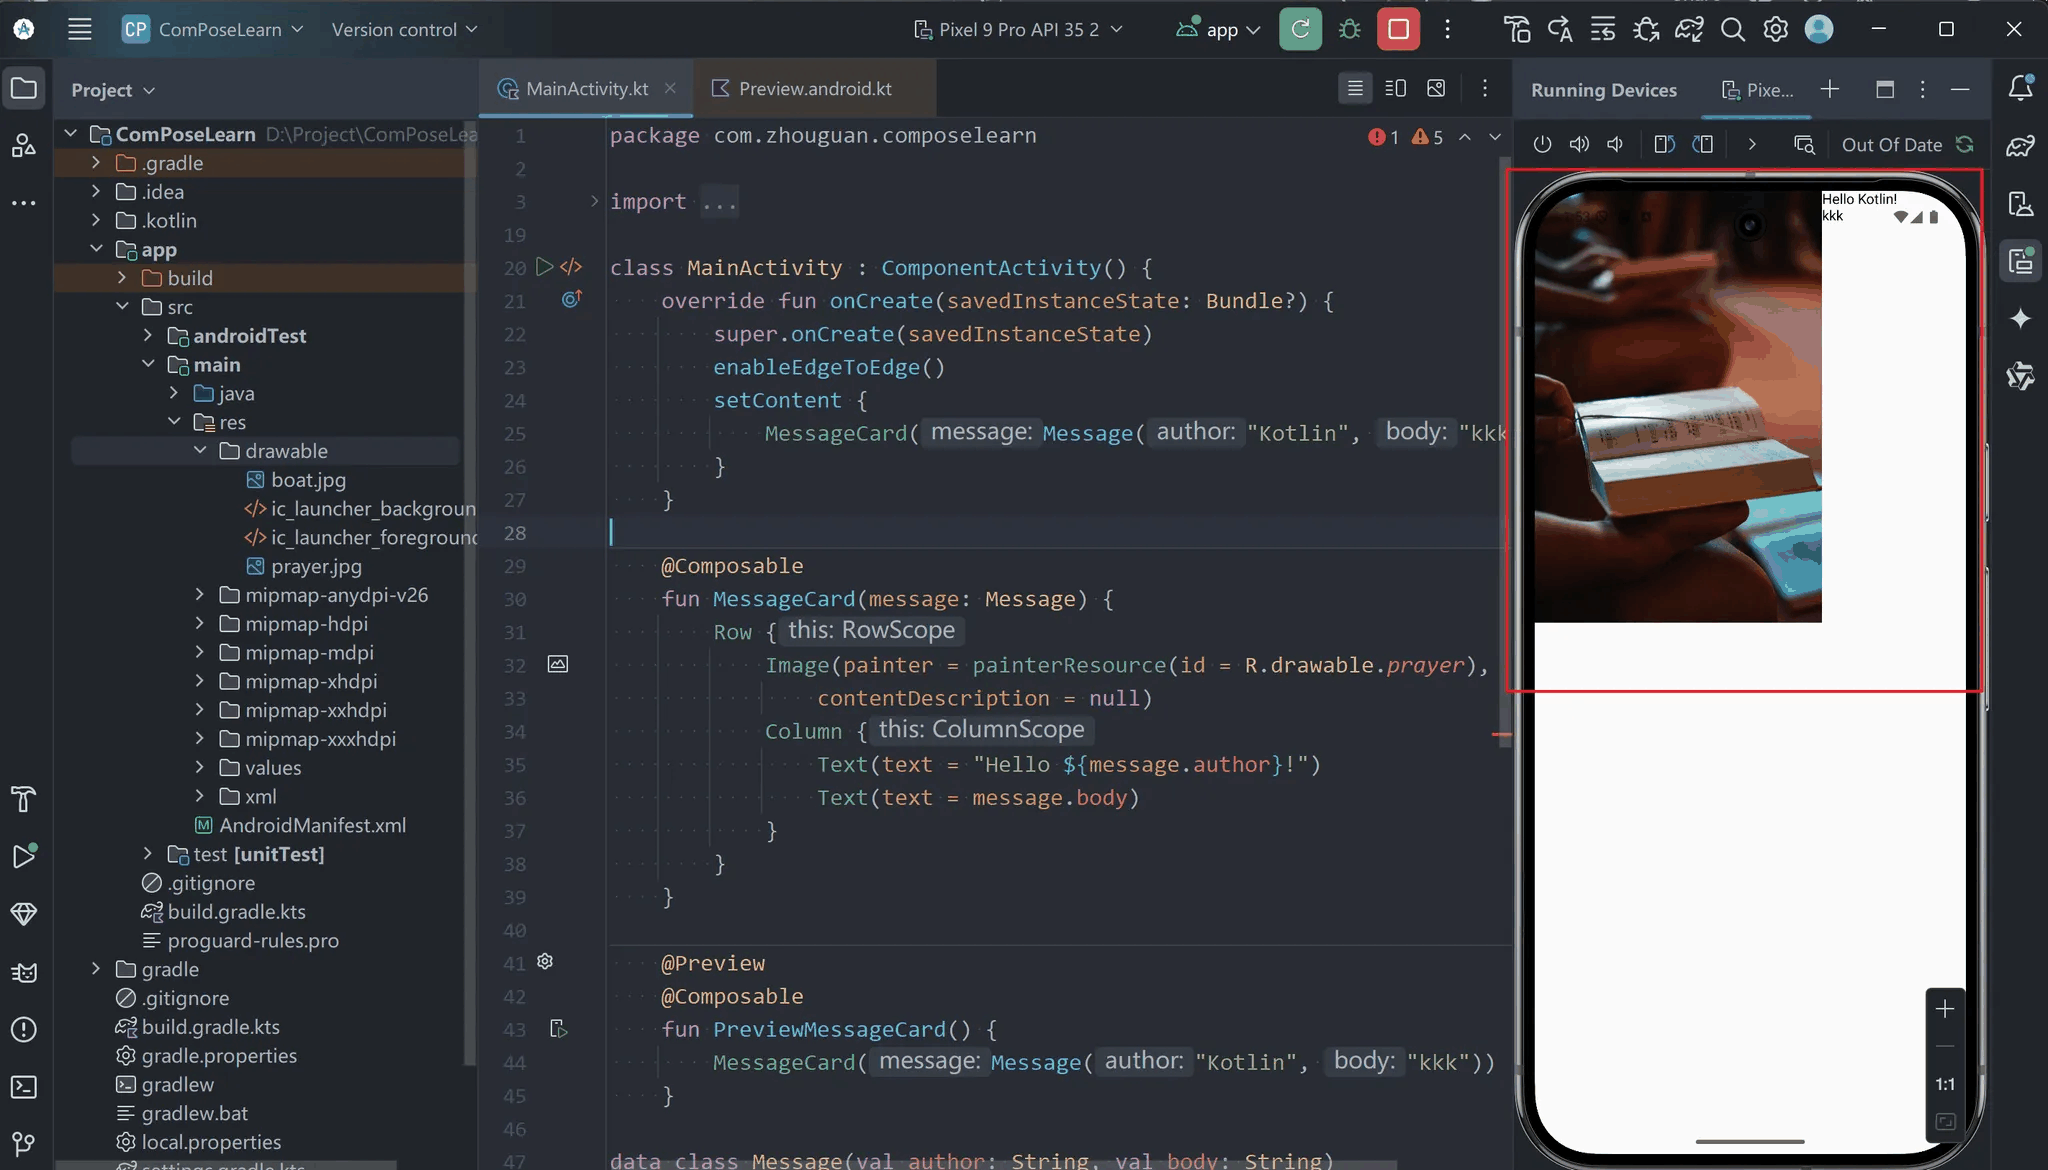The height and width of the screenshot is (1170, 2048).
Task: Open the Pixel 9 Pro device dropdown
Action: pos(1018,30)
